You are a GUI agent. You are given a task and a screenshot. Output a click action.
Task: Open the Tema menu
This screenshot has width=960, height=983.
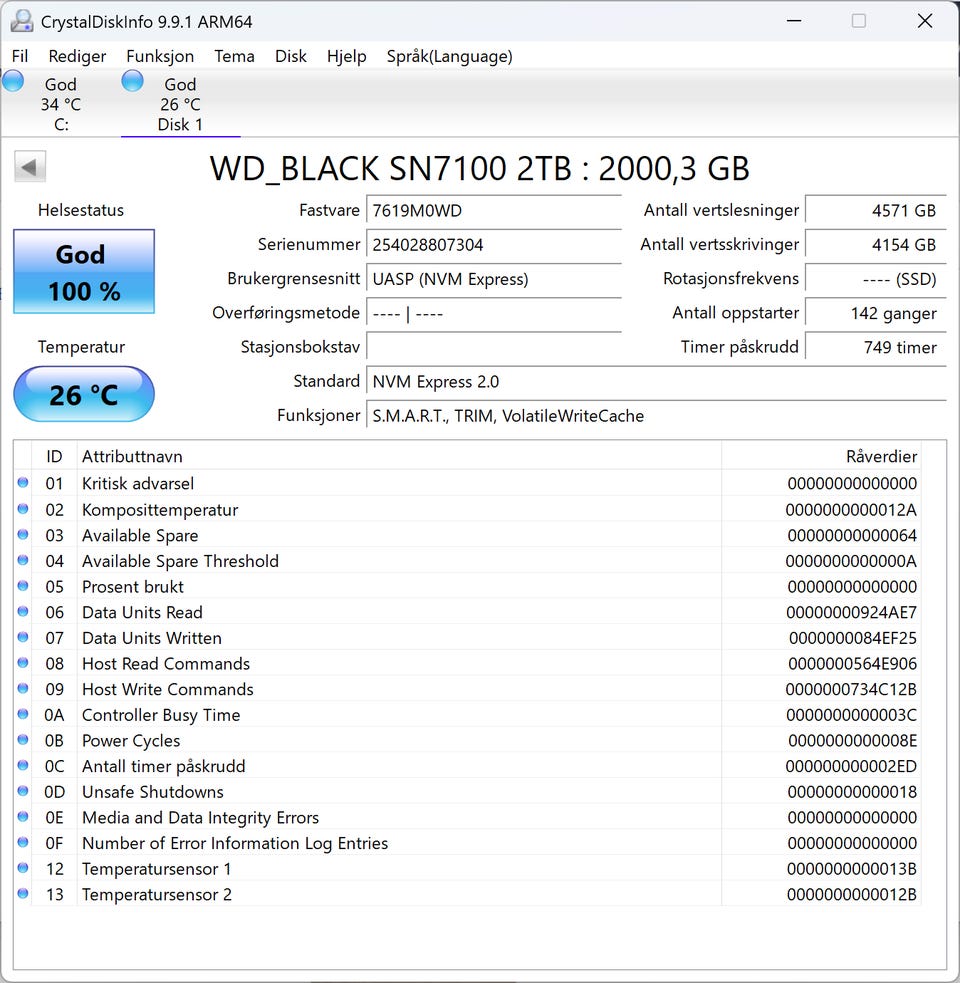coord(235,56)
